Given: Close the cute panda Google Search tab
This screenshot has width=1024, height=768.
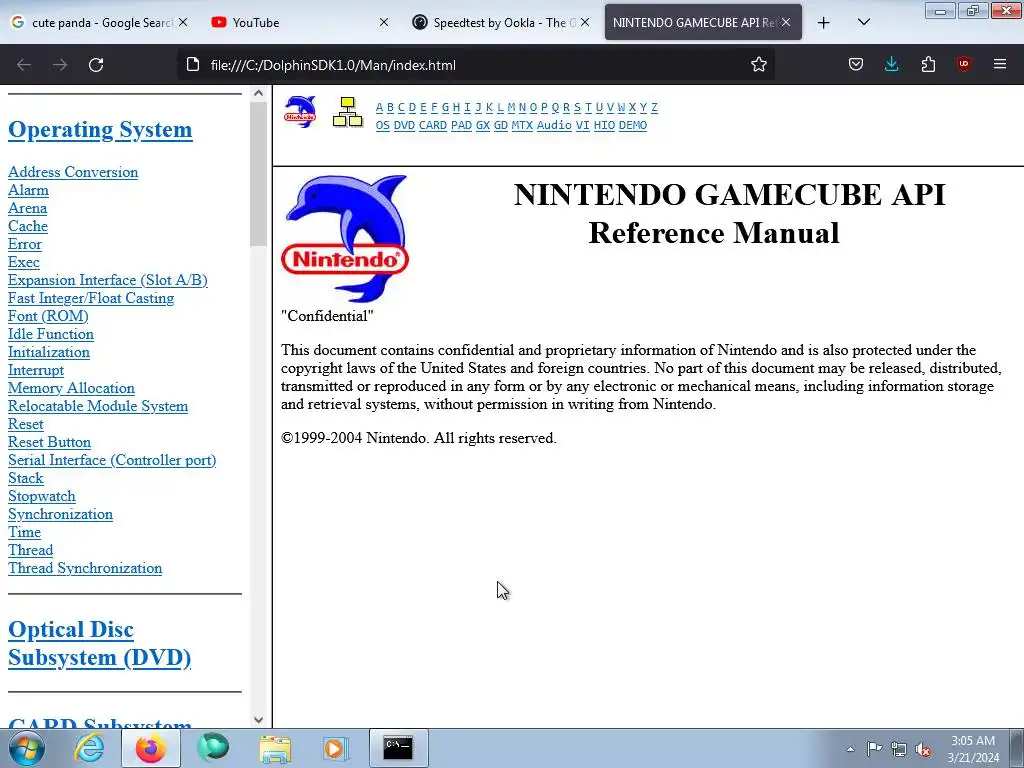Looking at the screenshot, I should click(x=183, y=22).
